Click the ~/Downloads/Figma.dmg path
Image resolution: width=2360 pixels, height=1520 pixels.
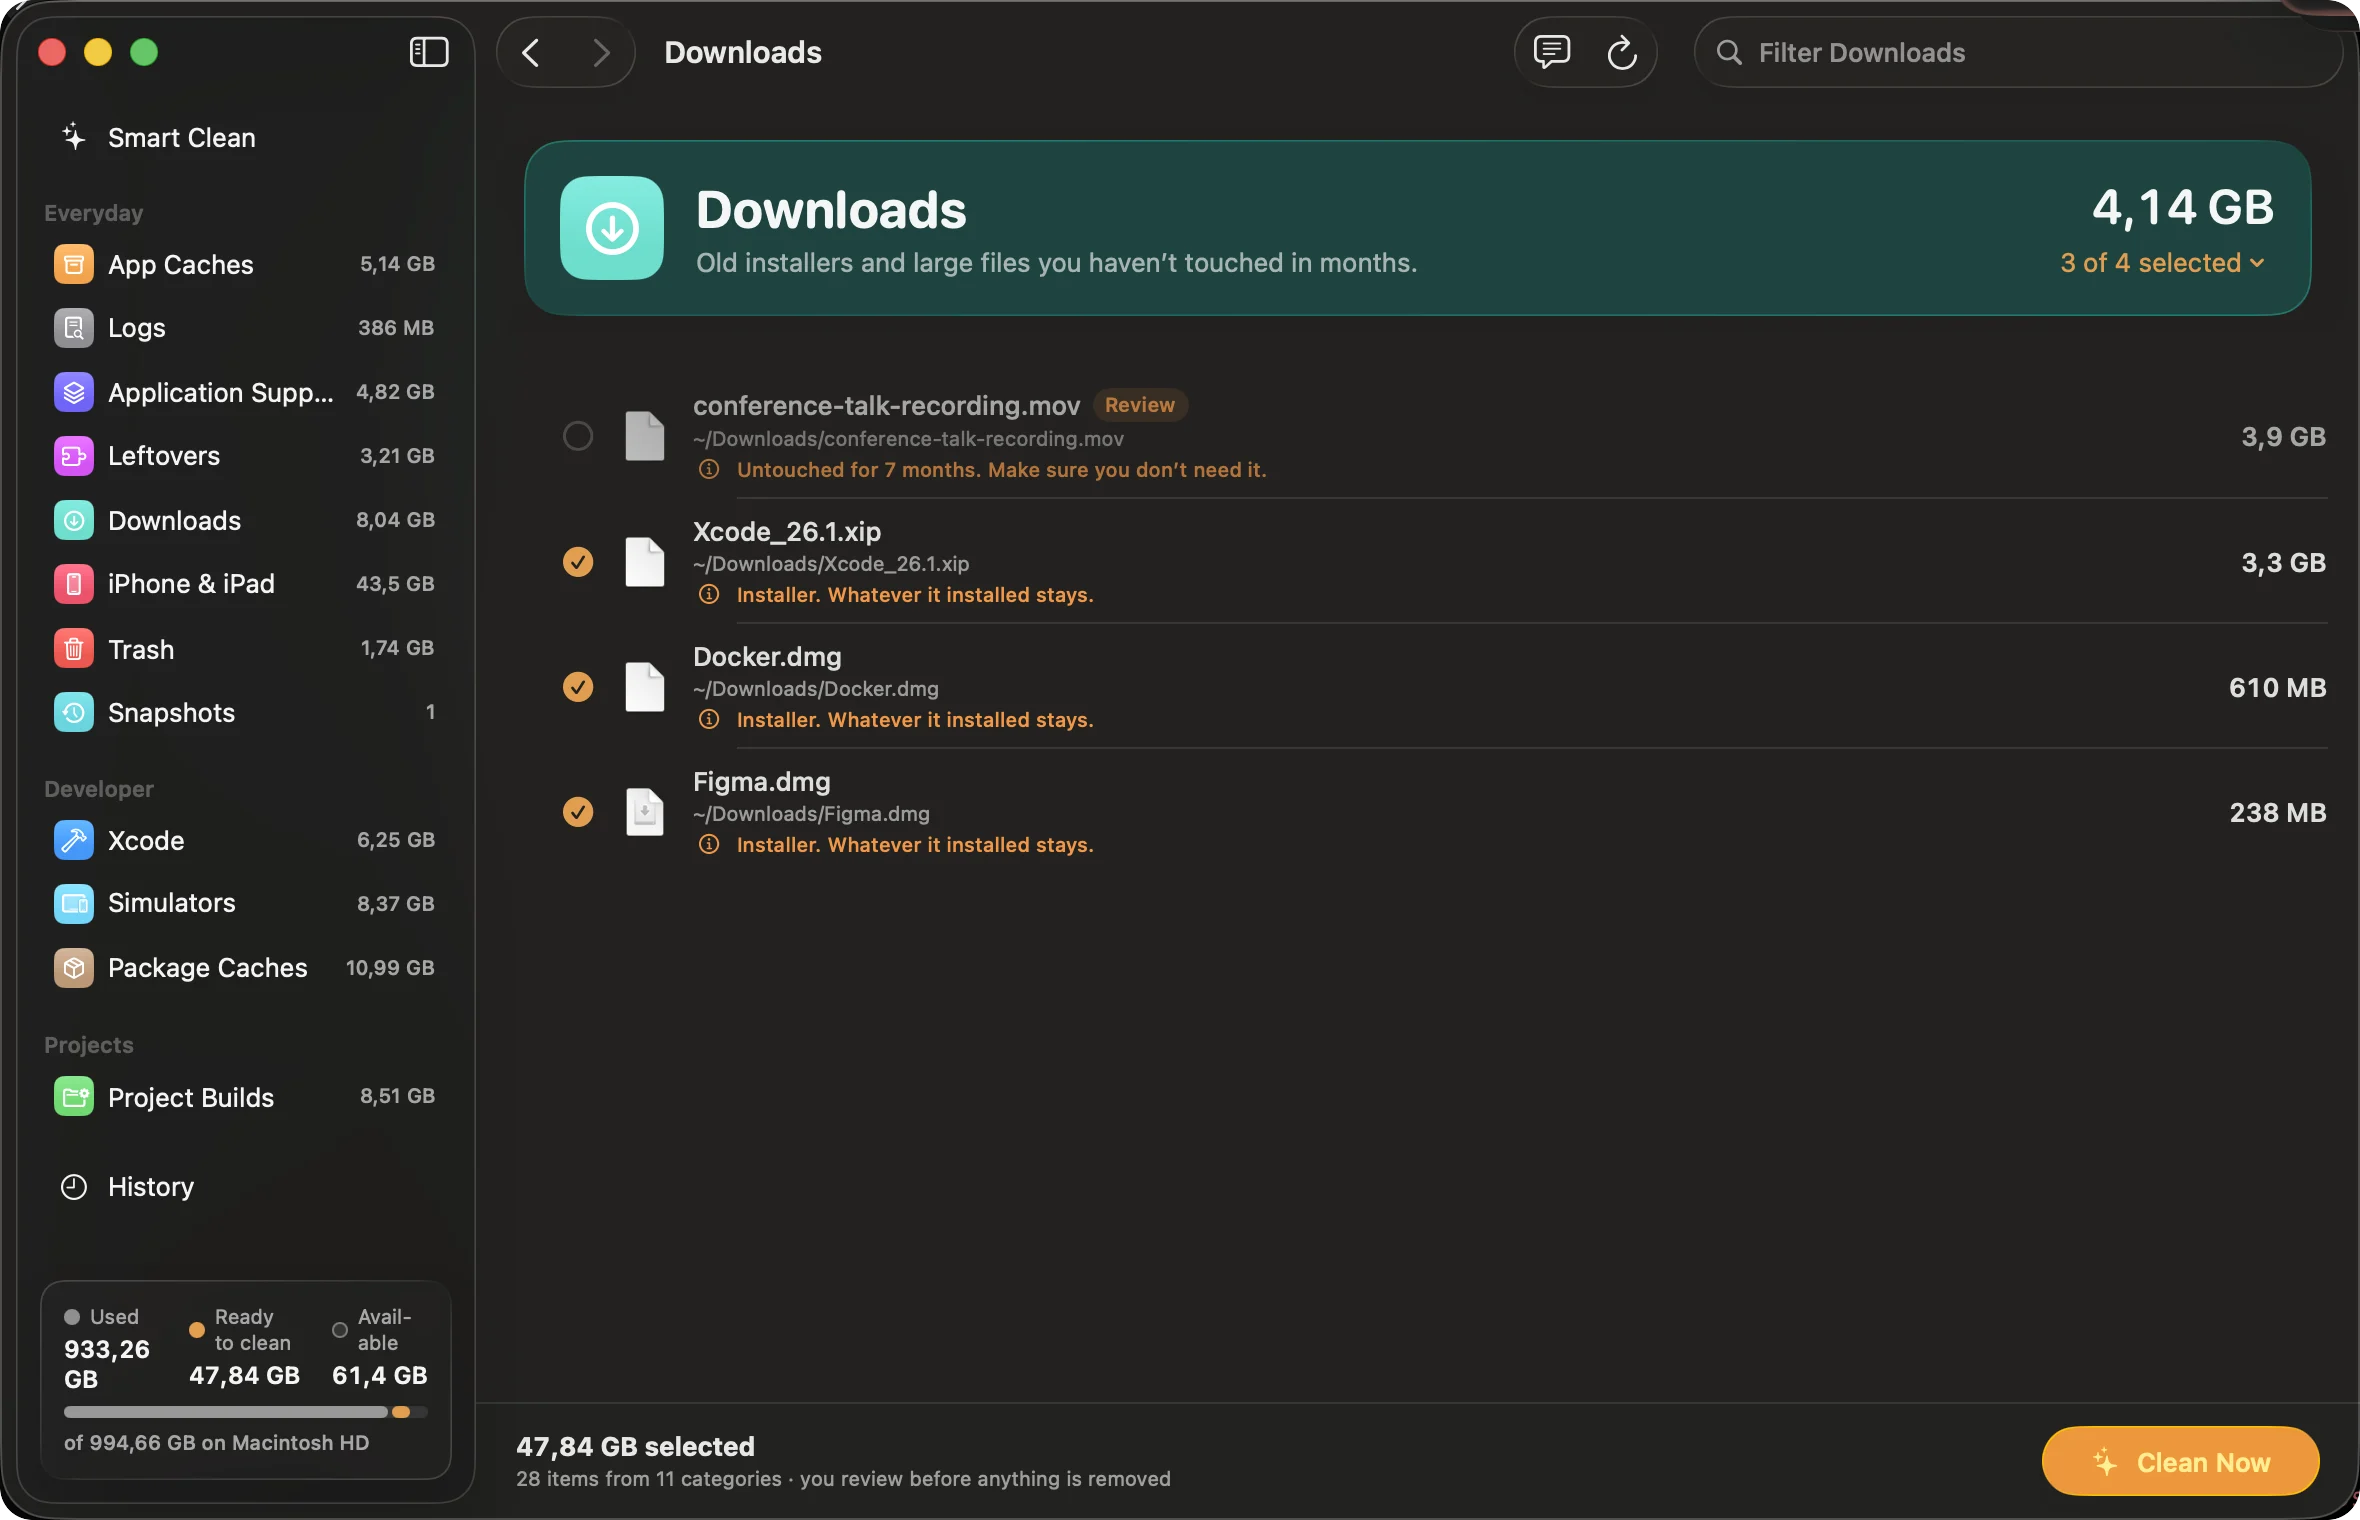pos(811,814)
